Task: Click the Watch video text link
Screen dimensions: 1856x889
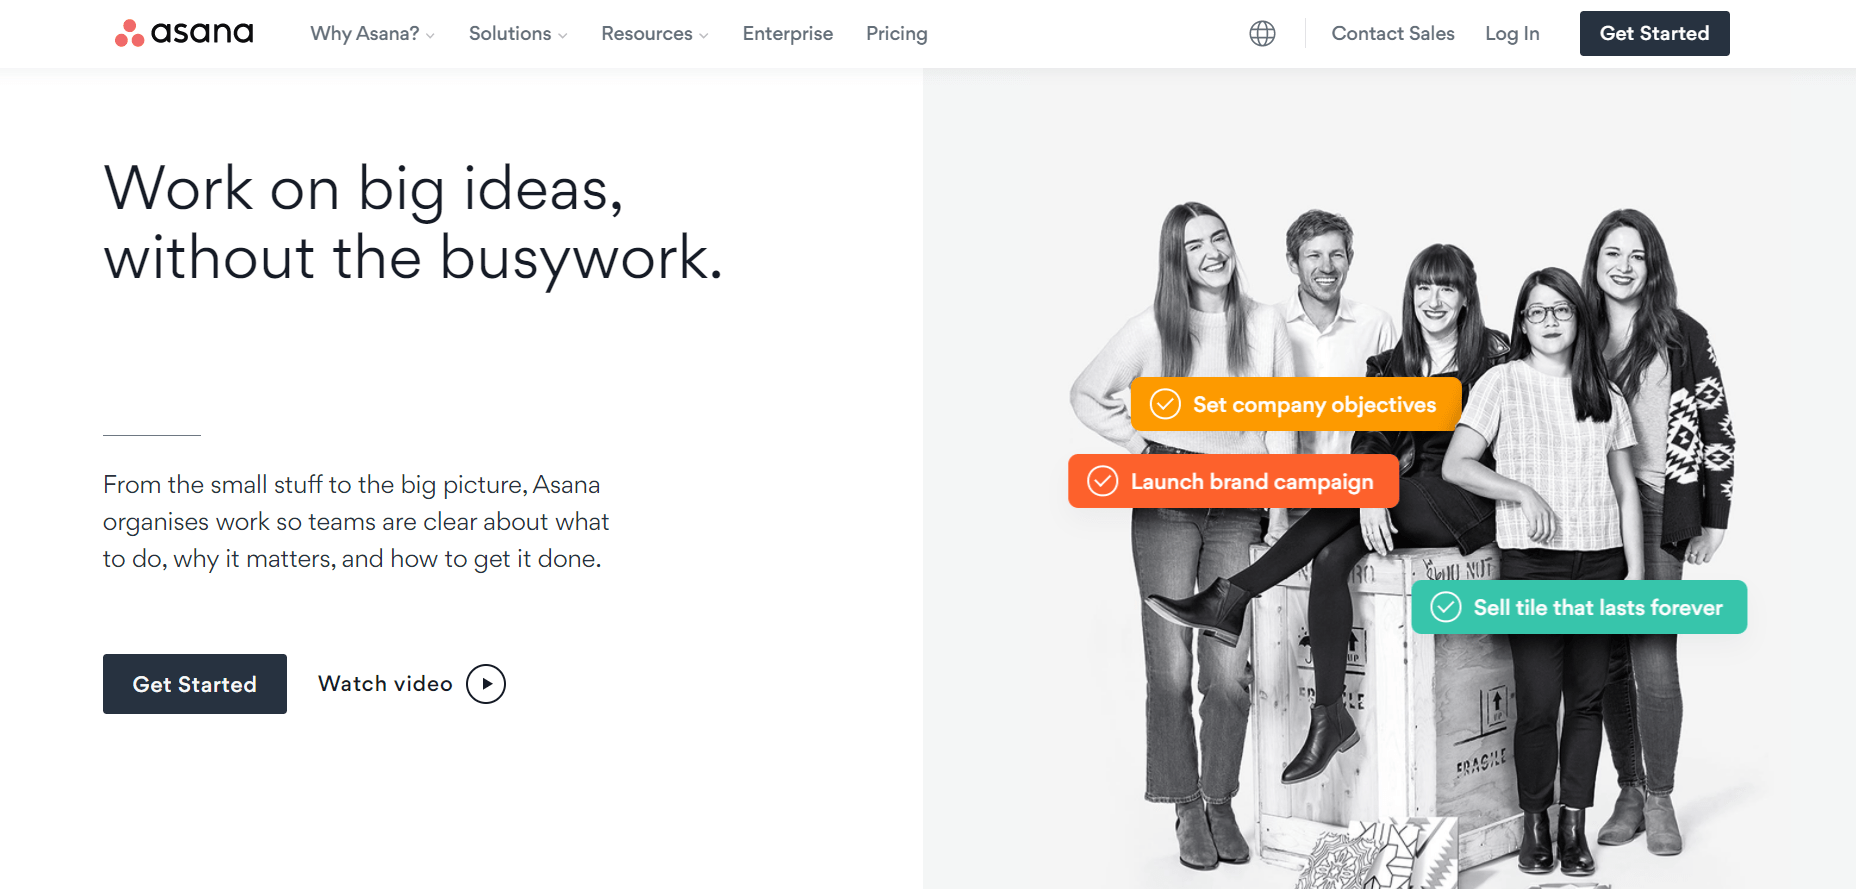Action: [x=385, y=684]
